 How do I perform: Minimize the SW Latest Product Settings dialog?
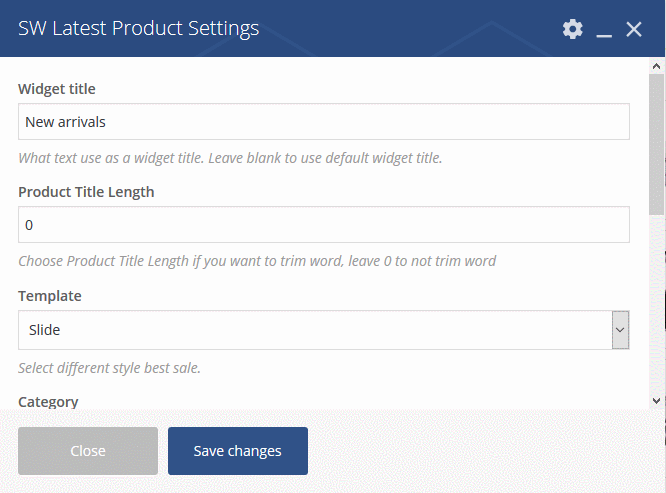(603, 30)
